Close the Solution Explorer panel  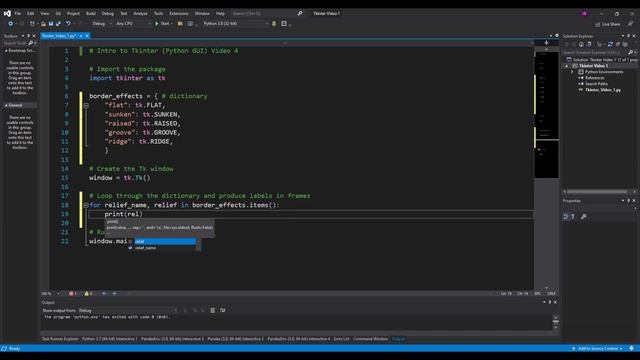coord(634,36)
